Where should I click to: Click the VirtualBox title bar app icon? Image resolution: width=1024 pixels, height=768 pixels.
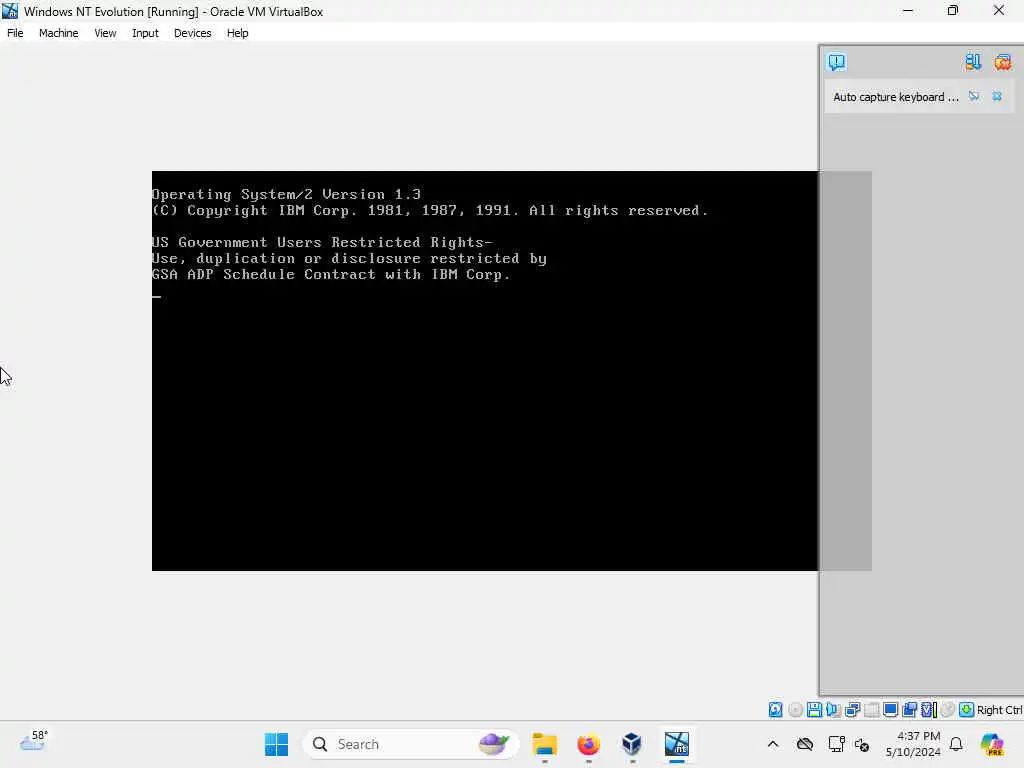tap(10, 11)
